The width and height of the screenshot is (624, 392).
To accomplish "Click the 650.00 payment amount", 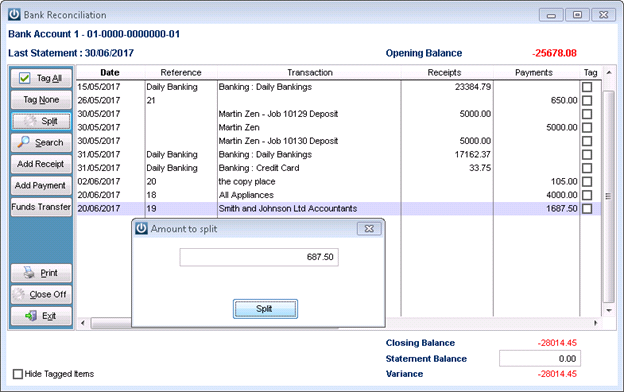I will point(564,100).
